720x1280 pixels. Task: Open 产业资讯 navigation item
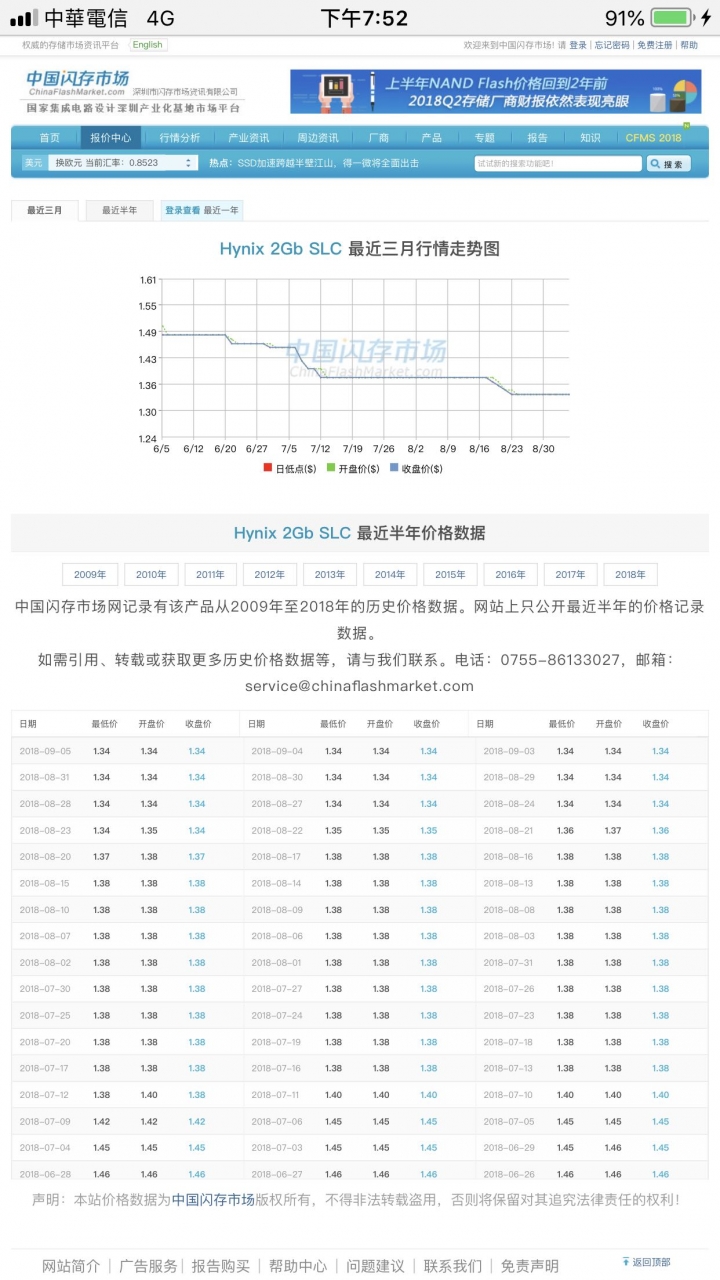tap(248, 138)
